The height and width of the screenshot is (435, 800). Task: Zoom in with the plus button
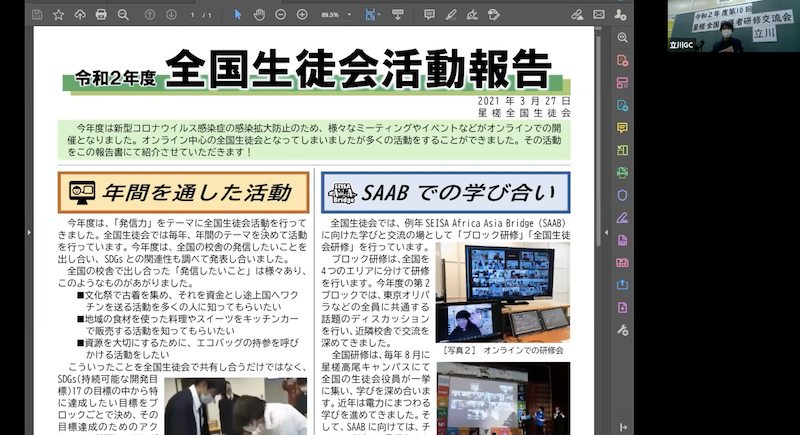302,15
